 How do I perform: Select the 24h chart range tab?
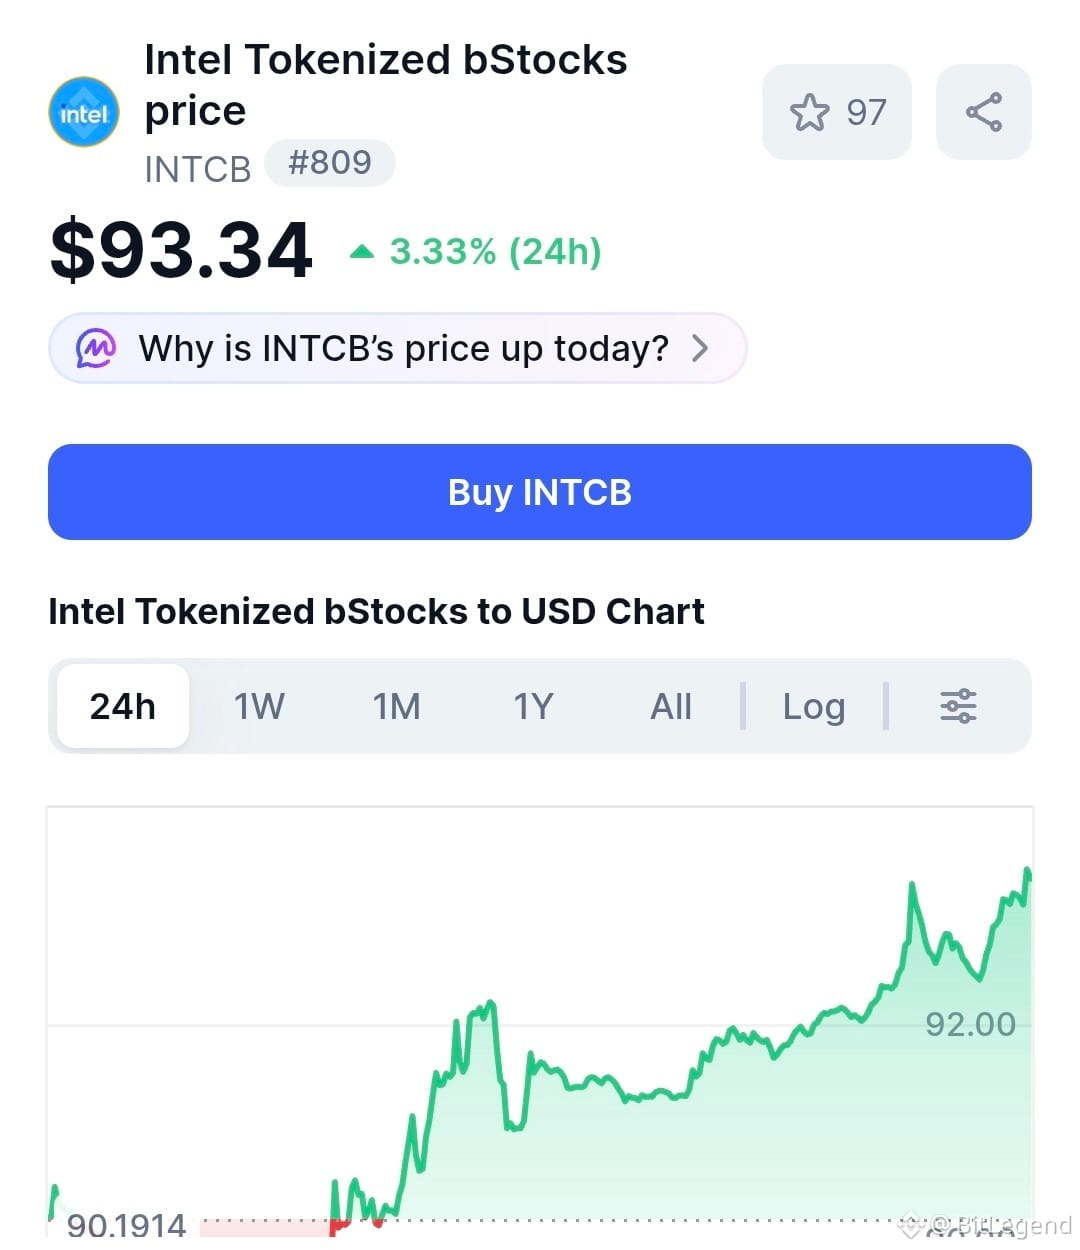click(x=123, y=706)
